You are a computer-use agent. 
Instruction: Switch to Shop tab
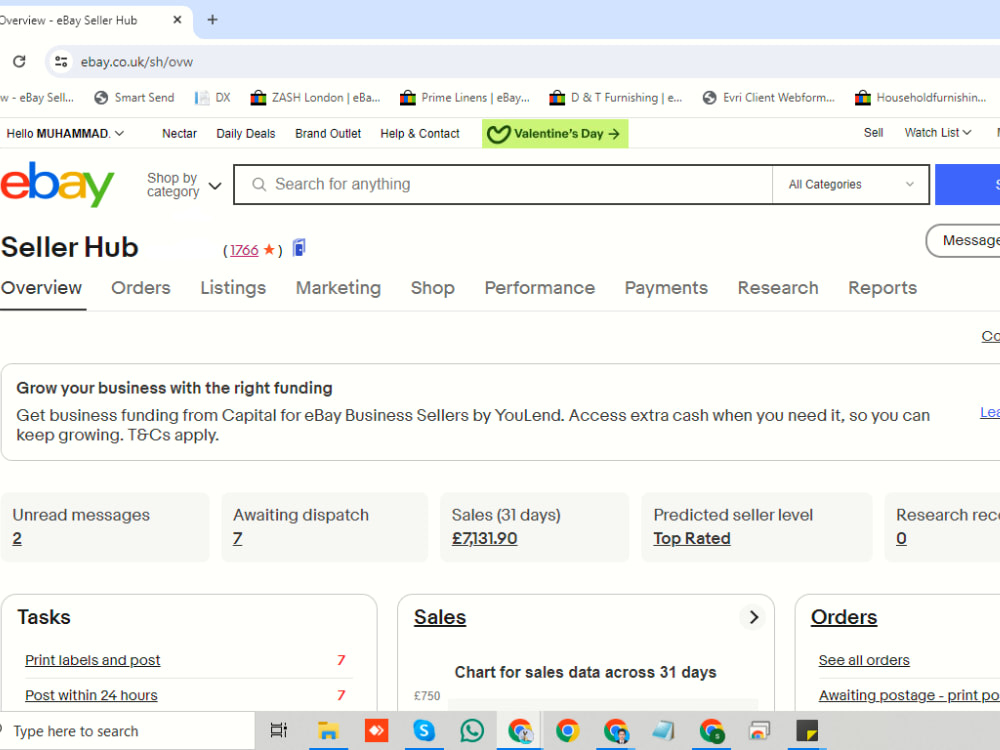pos(432,288)
